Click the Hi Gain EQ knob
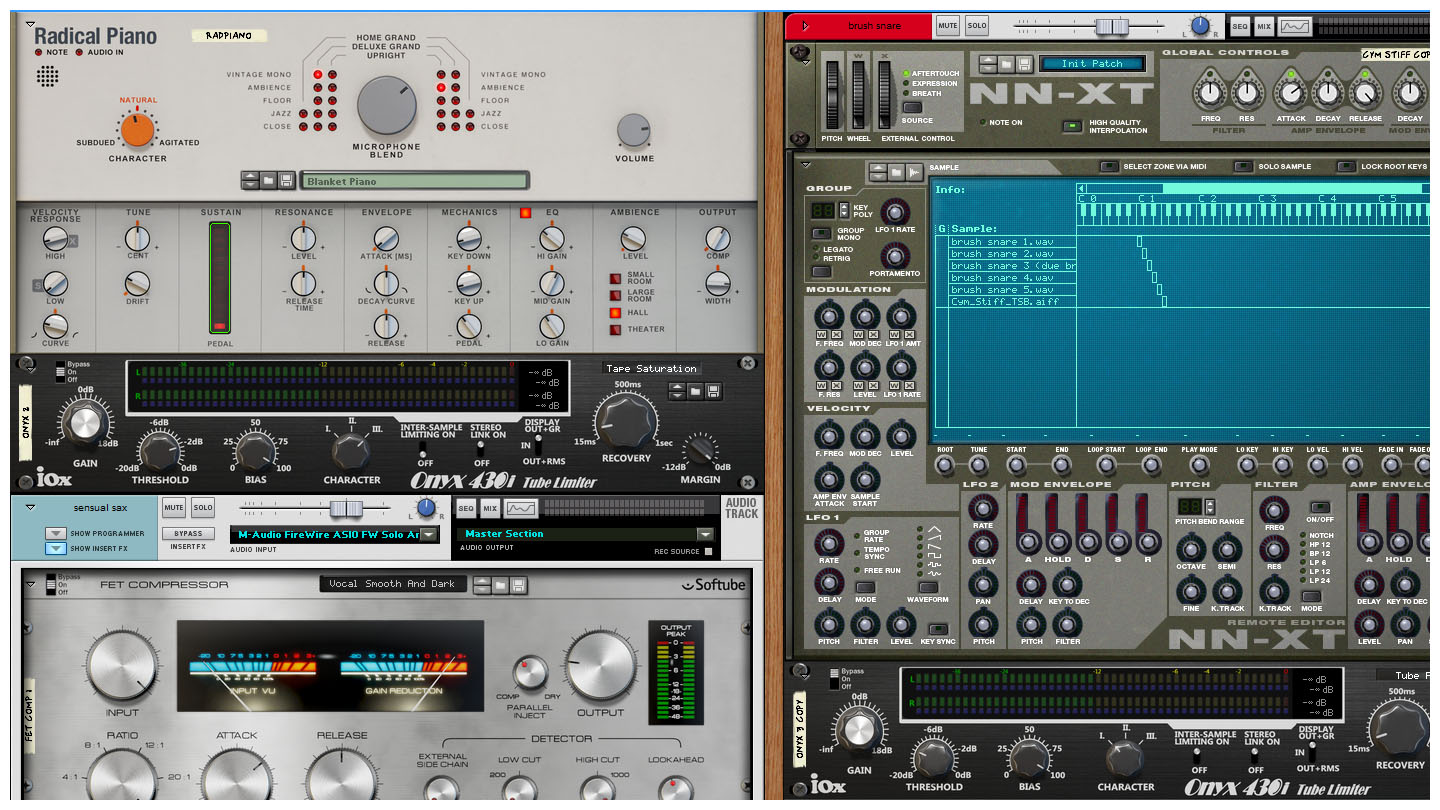Screen dimensions: 1440x810 point(551,239)
